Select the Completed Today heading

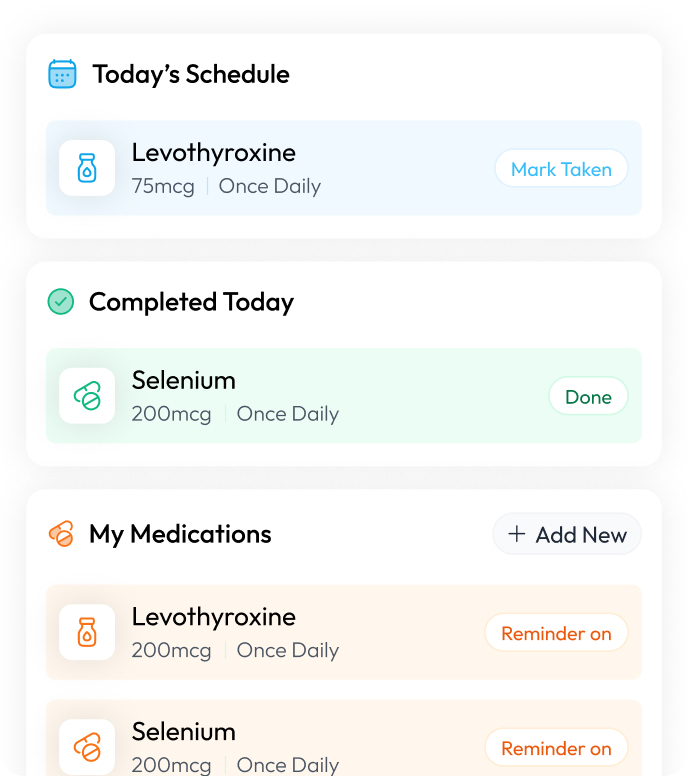coord(191,302)
